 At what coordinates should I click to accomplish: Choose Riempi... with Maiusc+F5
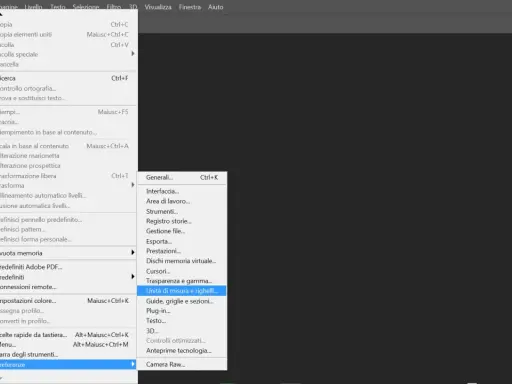(x=68, y=112)
